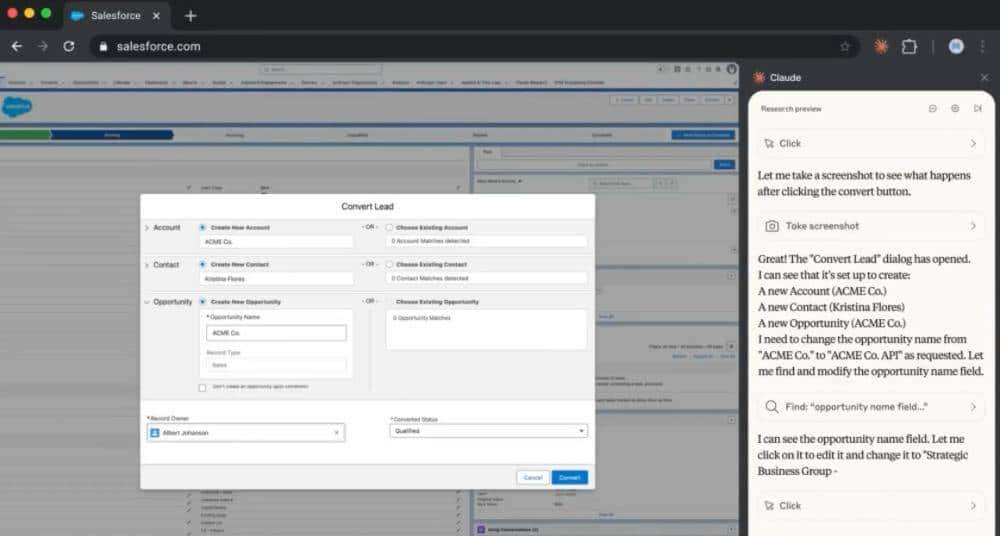Collapse the Opportunity section chevron

[147, 301]
